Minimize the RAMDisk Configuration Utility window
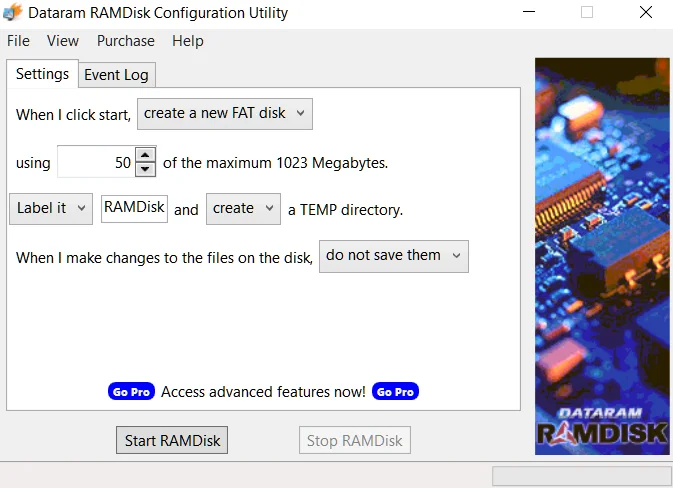The width and height of the screenshot is (673, 488). [x=529, y=12]
